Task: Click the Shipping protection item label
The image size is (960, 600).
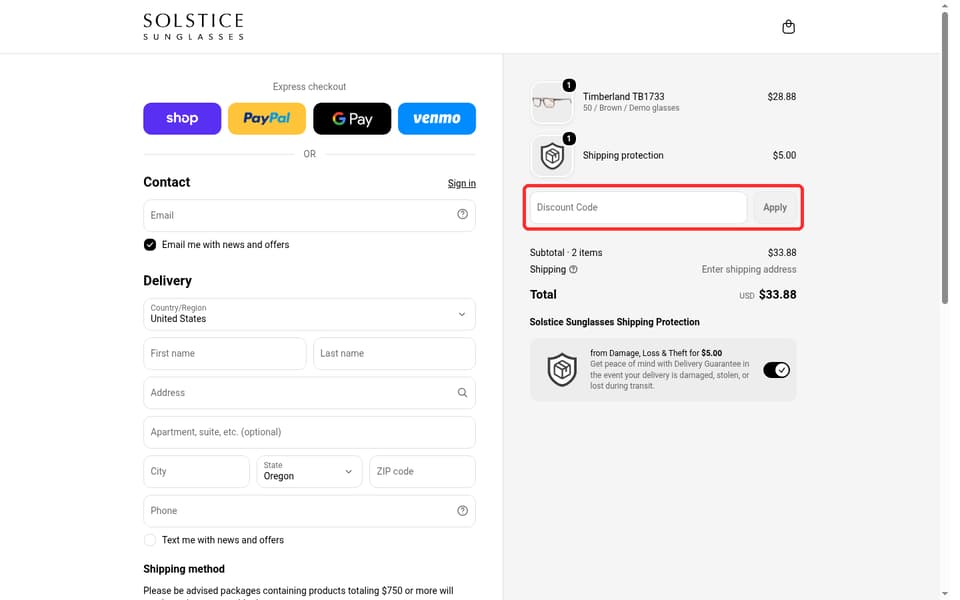Action: pyautogui.click(x=623, y=156)
